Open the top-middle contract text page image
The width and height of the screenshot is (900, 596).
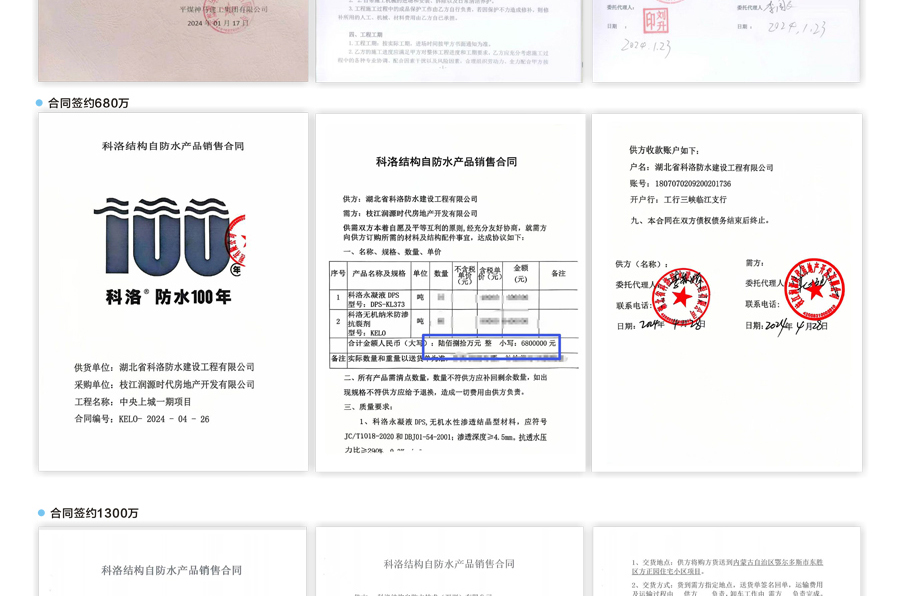(x=448, y=40)
